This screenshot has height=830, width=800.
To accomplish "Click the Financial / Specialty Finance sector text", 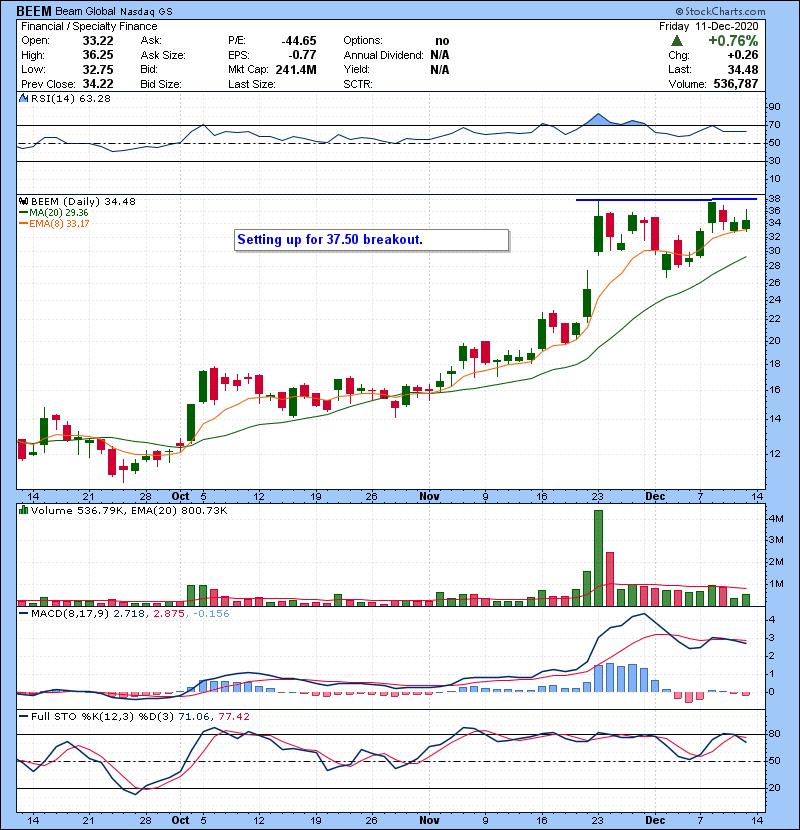I will pyautogui.click(x=89, y=26).
